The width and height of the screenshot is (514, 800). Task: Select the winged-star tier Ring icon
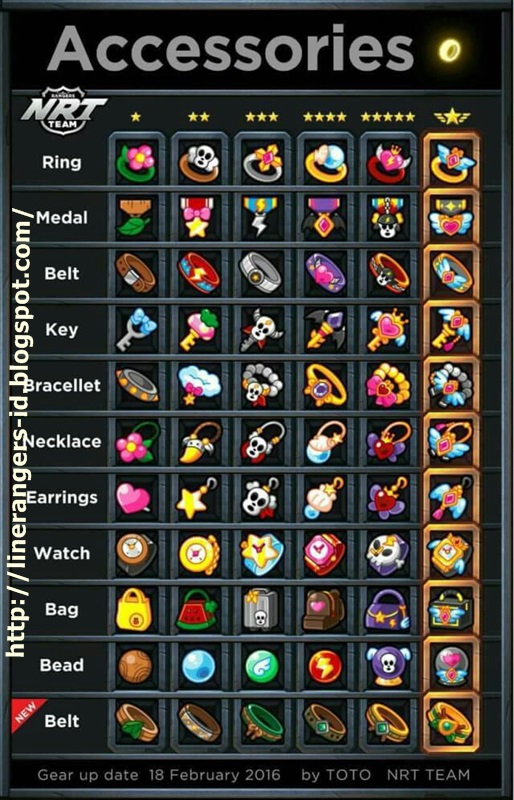point(451,162)
